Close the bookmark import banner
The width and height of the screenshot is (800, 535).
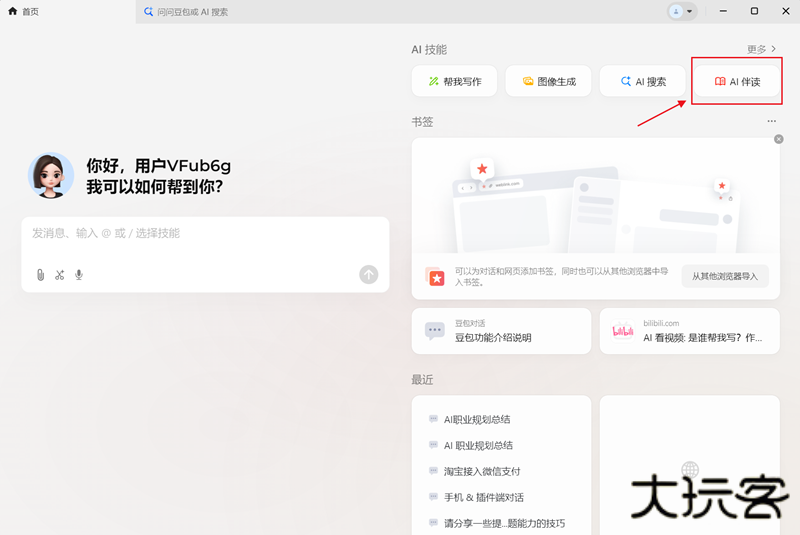click(778, 140)
